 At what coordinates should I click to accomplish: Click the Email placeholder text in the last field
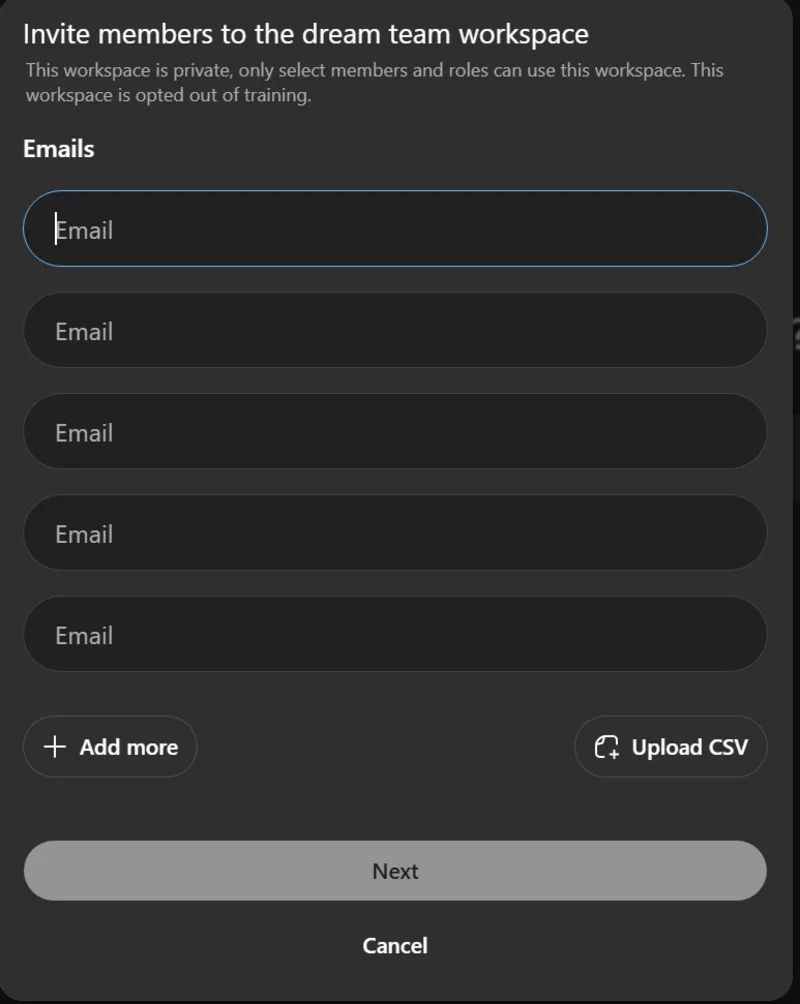(x=84, y=635)
